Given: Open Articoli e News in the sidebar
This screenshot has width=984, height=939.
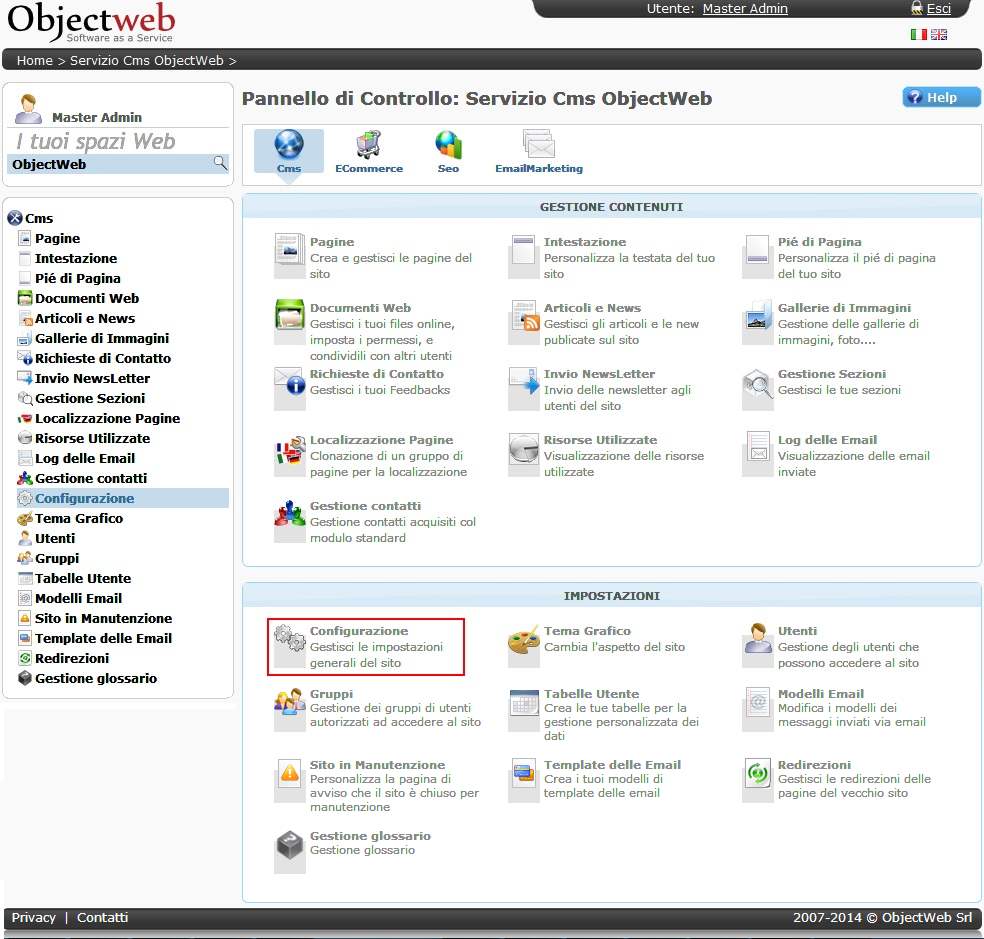Looking at the screenshot, I should pyautogui.click(x=84, y=318).
